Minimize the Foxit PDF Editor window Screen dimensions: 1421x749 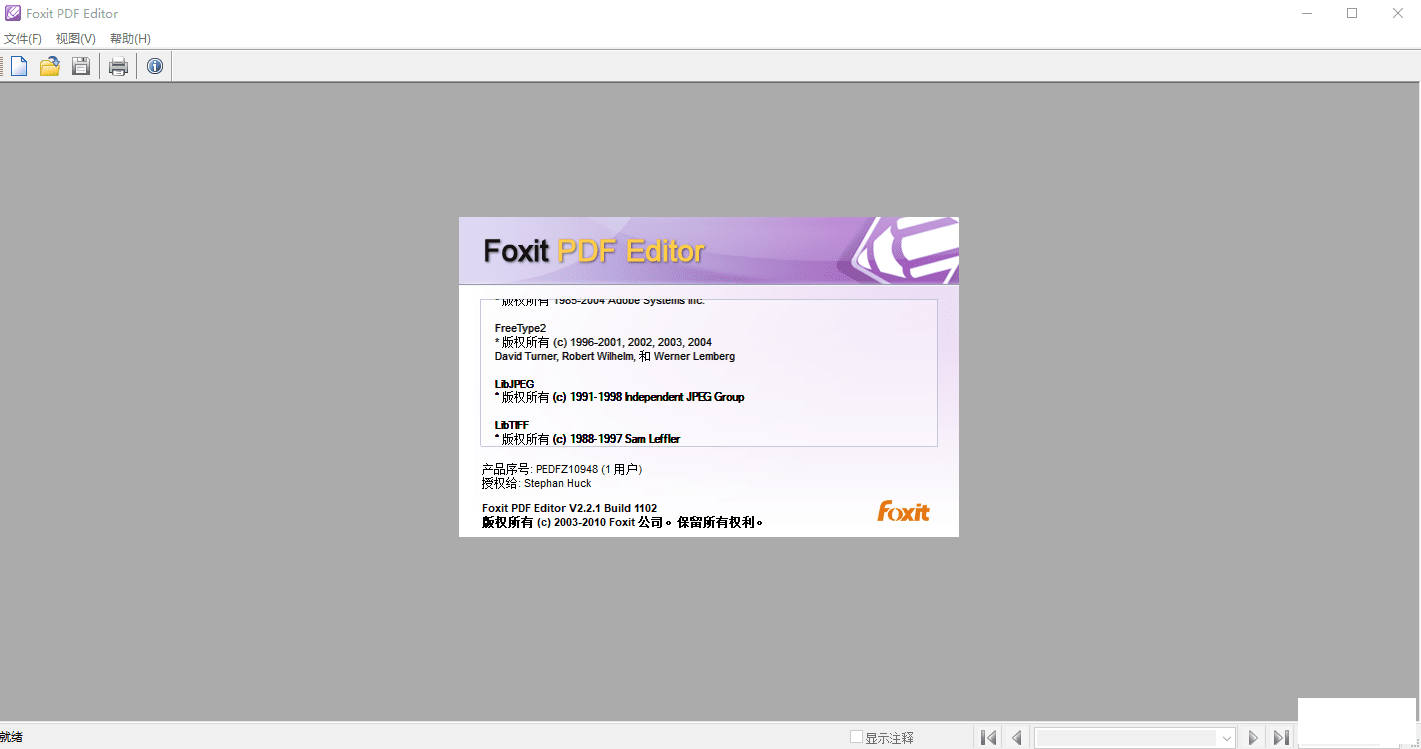pos(1307,13)
